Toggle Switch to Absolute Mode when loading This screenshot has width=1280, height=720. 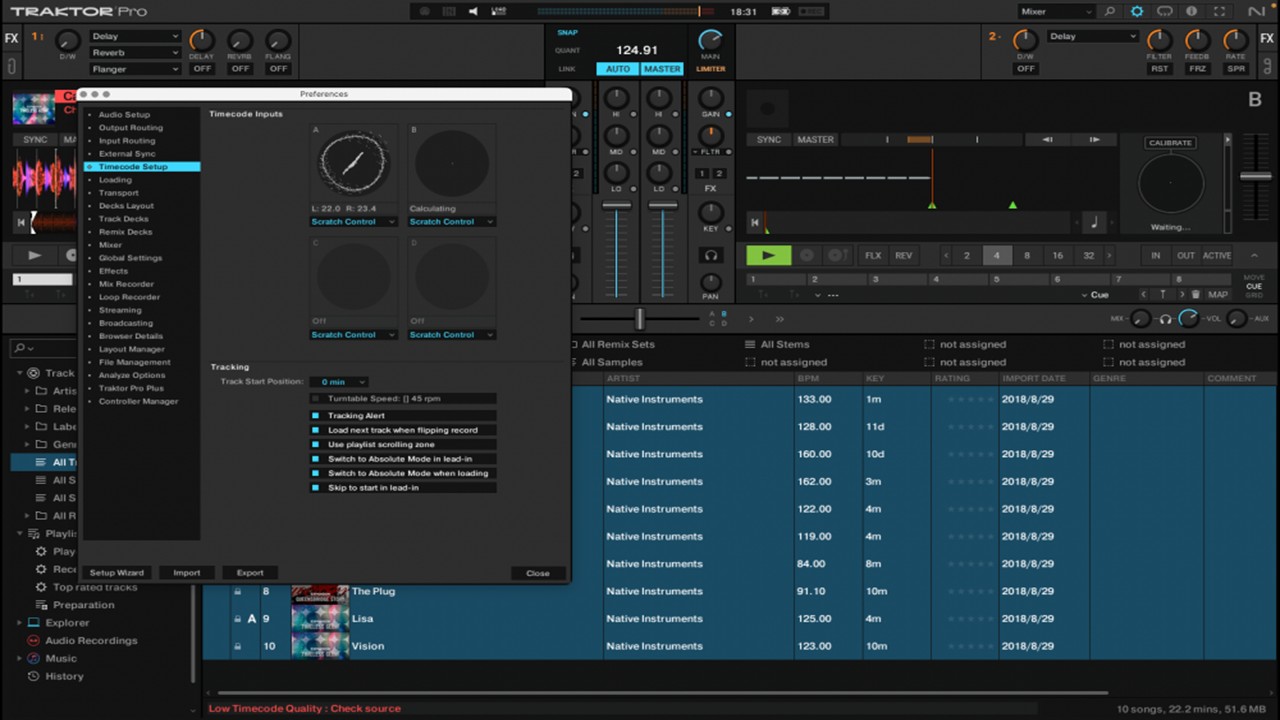tap(315, 473)
